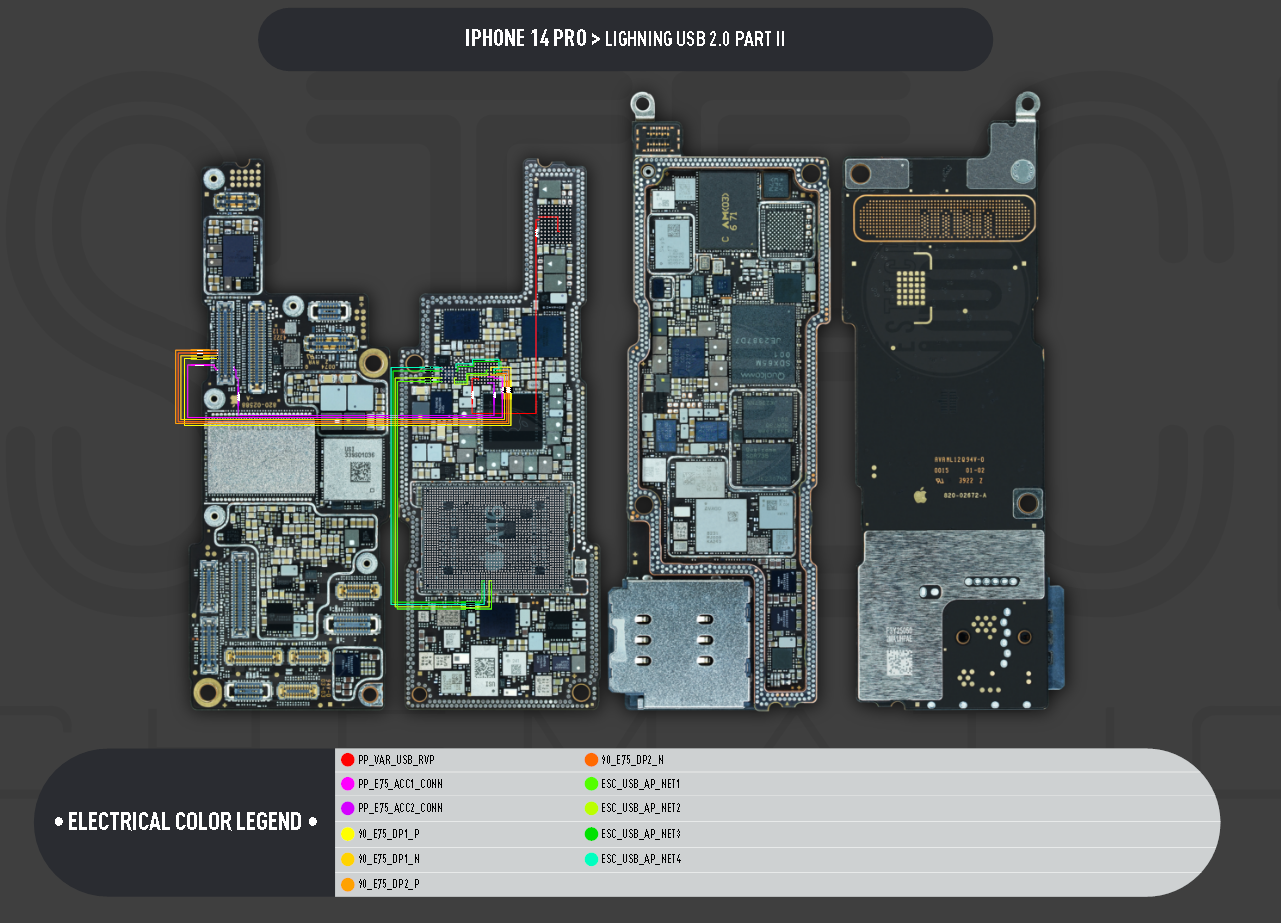Viewport: 1281px width, 923px height.
Task: Select the ESC_USB_AP_NET3 label text
Action: point(641,834)
